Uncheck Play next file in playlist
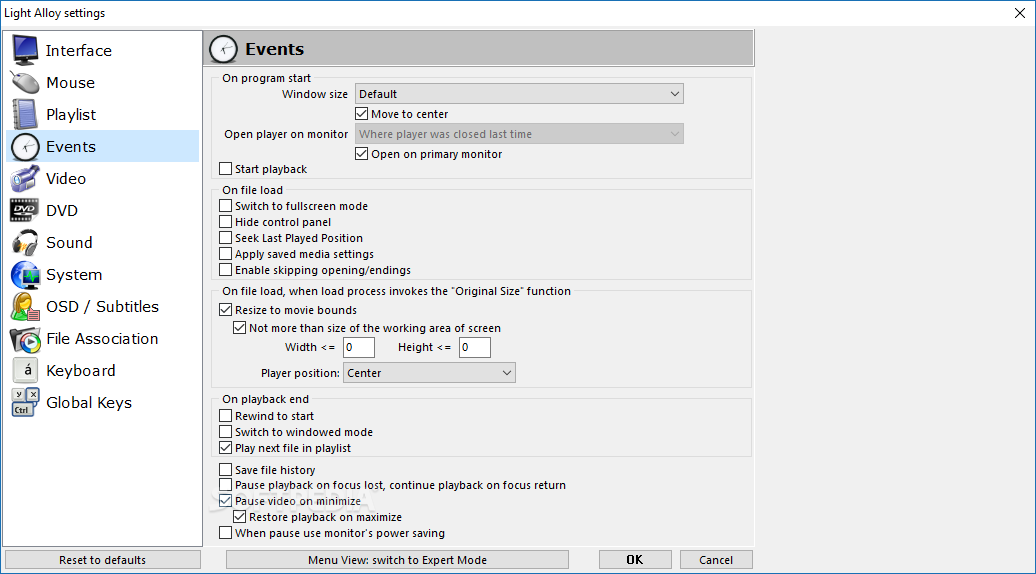The image size is (1036, 574). pos(225,448)
